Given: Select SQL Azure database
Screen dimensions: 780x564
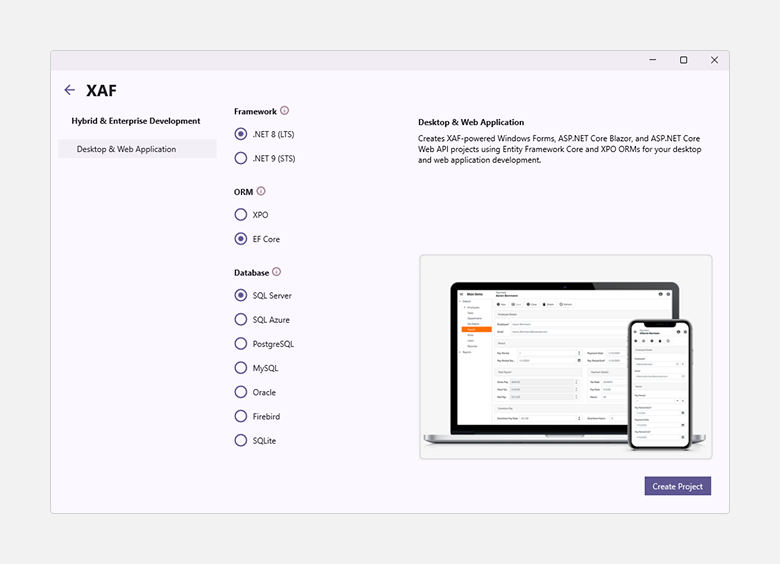Looking at the screenshot, I should pos(240,320).
